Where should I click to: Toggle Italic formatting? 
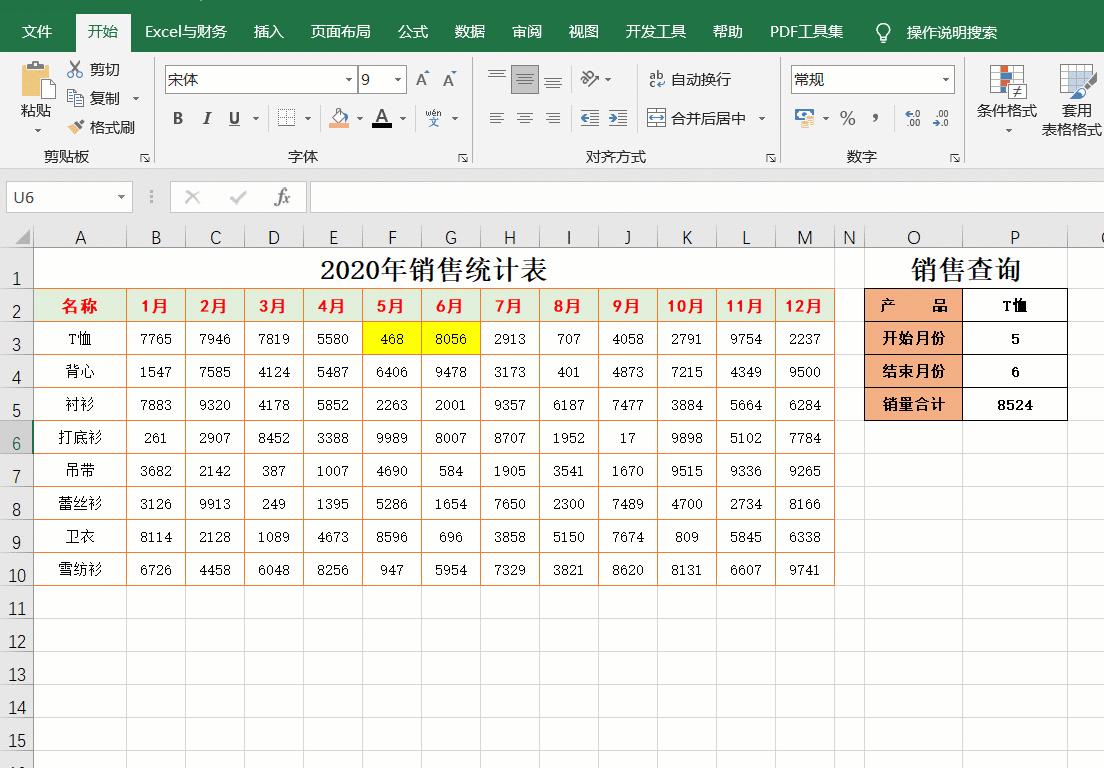[206, 118]
